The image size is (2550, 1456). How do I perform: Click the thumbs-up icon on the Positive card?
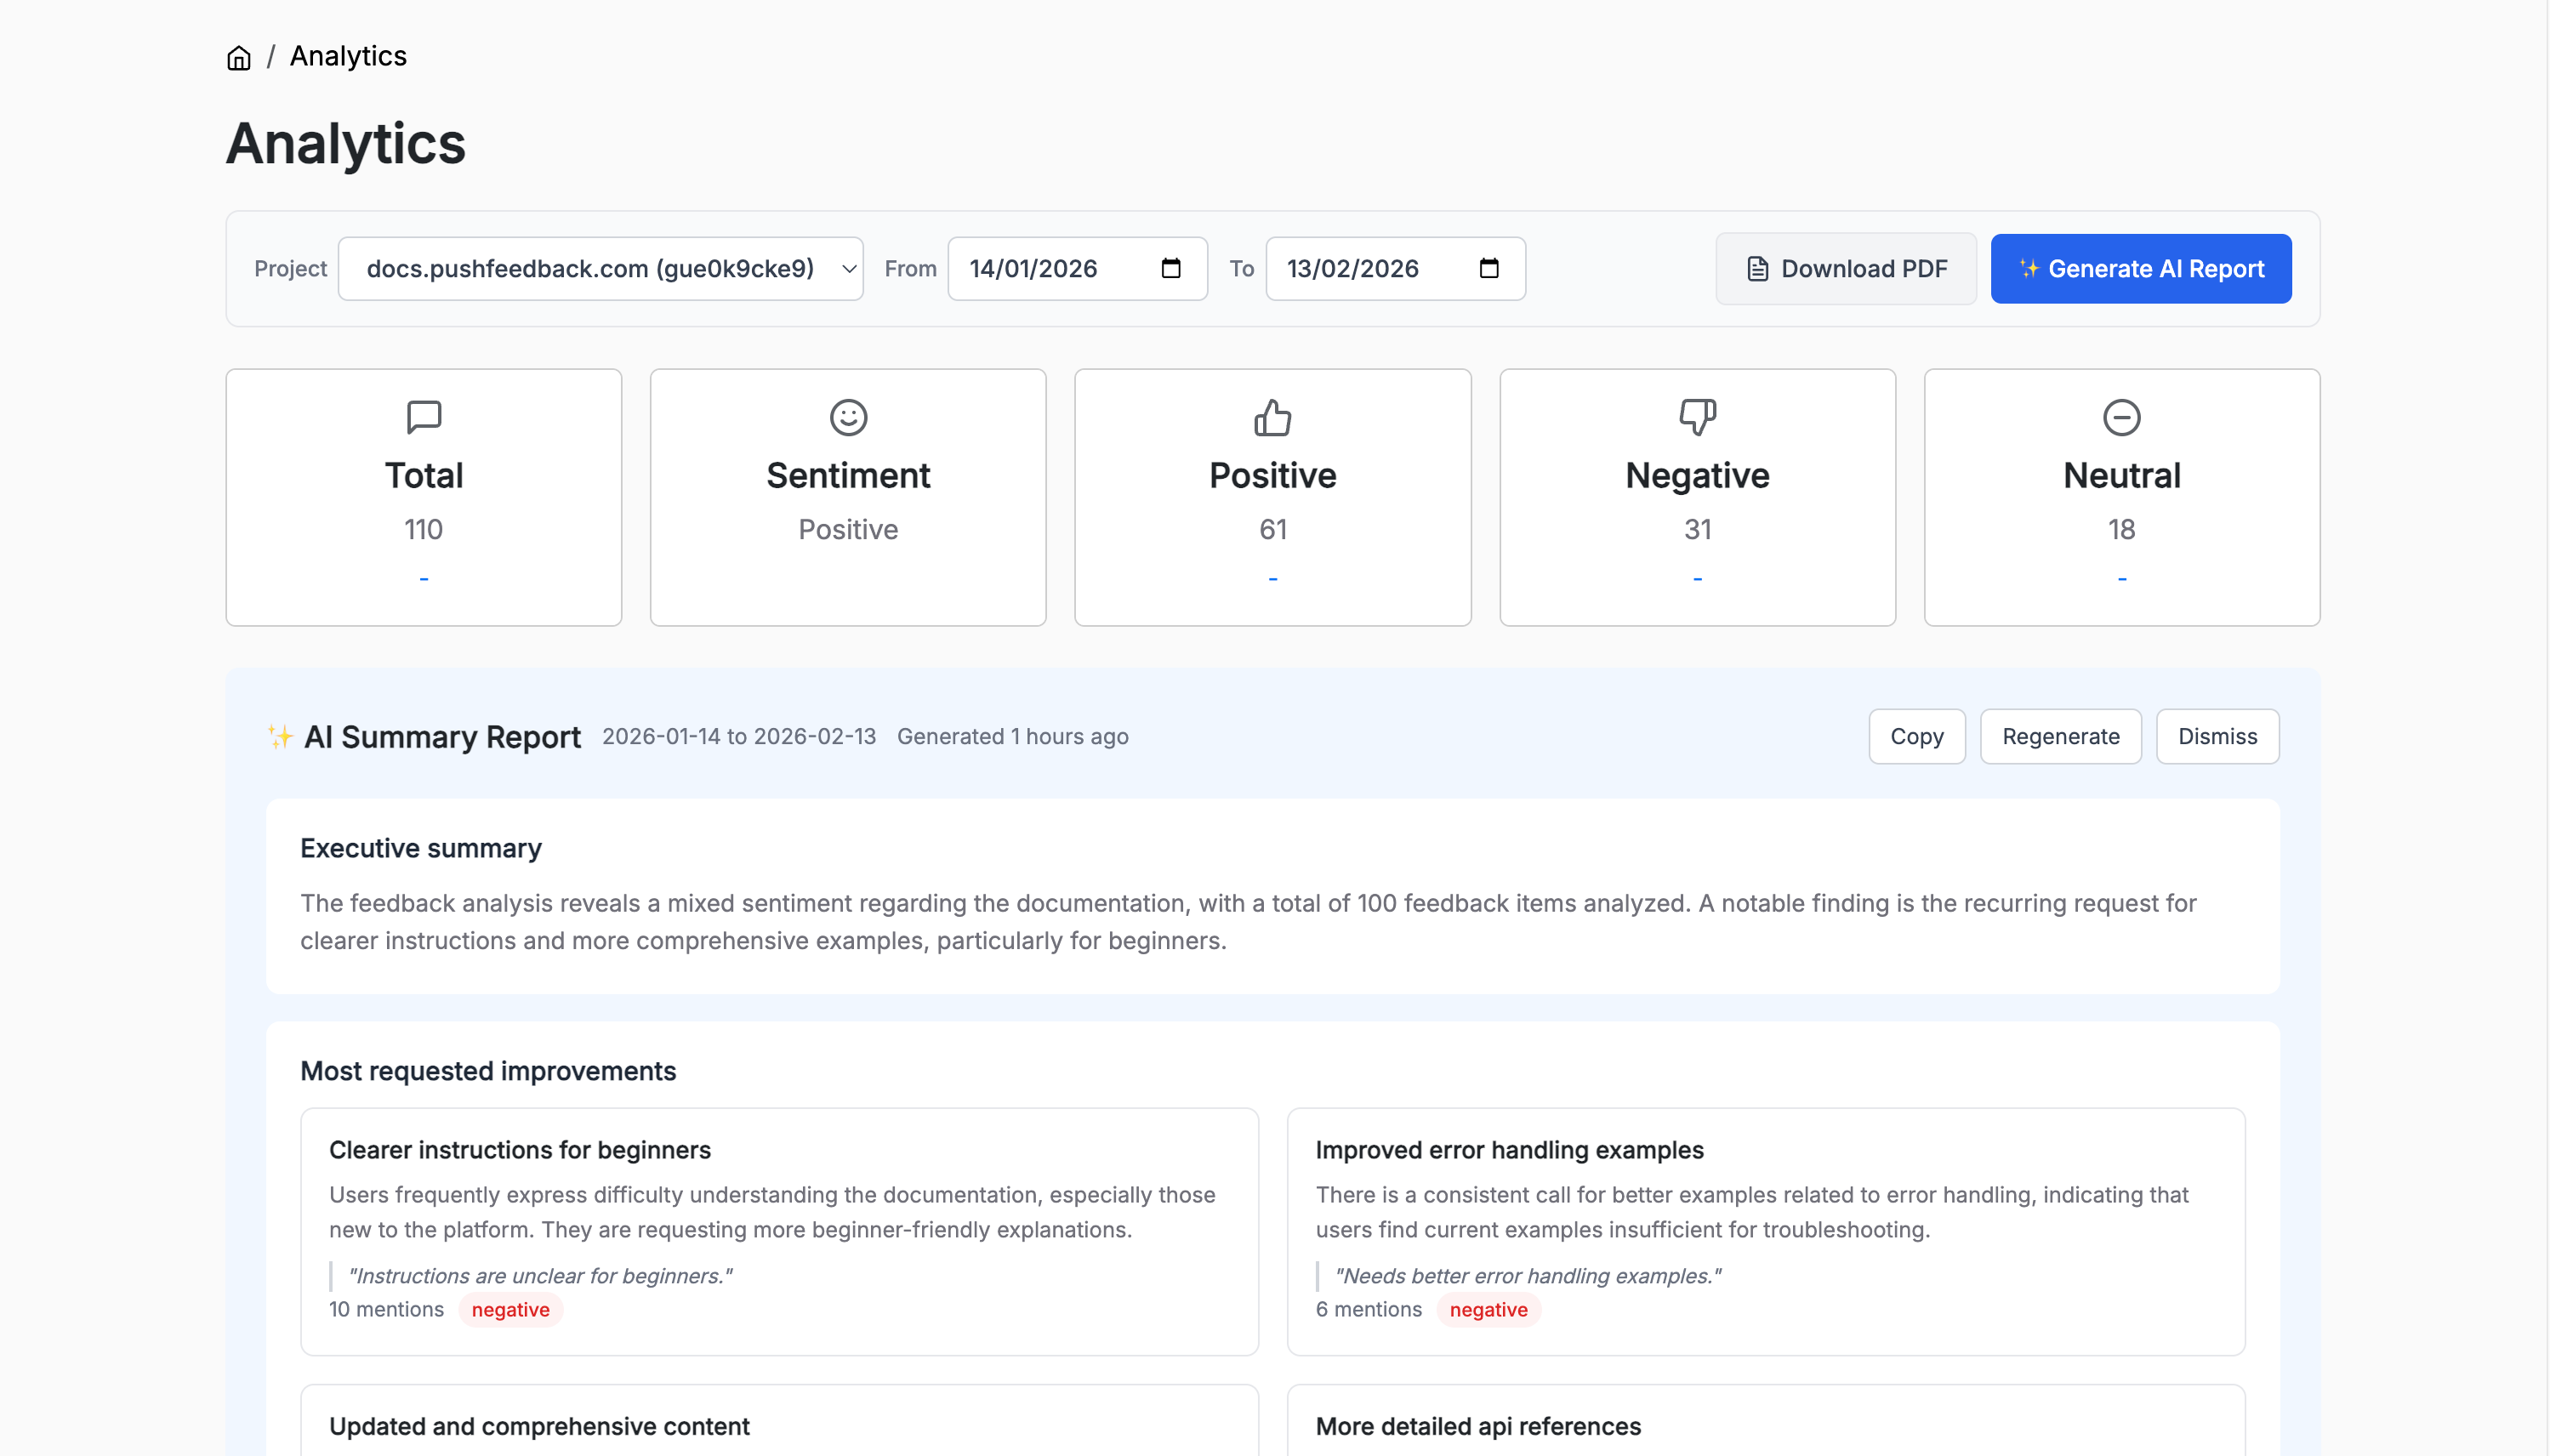point(1272,418)
